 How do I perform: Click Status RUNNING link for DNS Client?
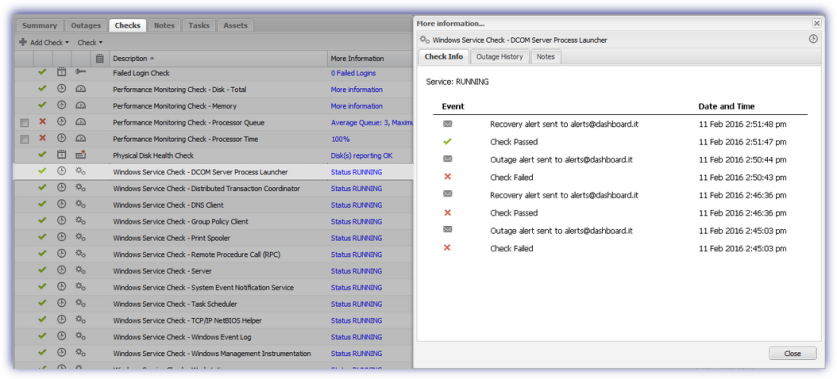356,206
